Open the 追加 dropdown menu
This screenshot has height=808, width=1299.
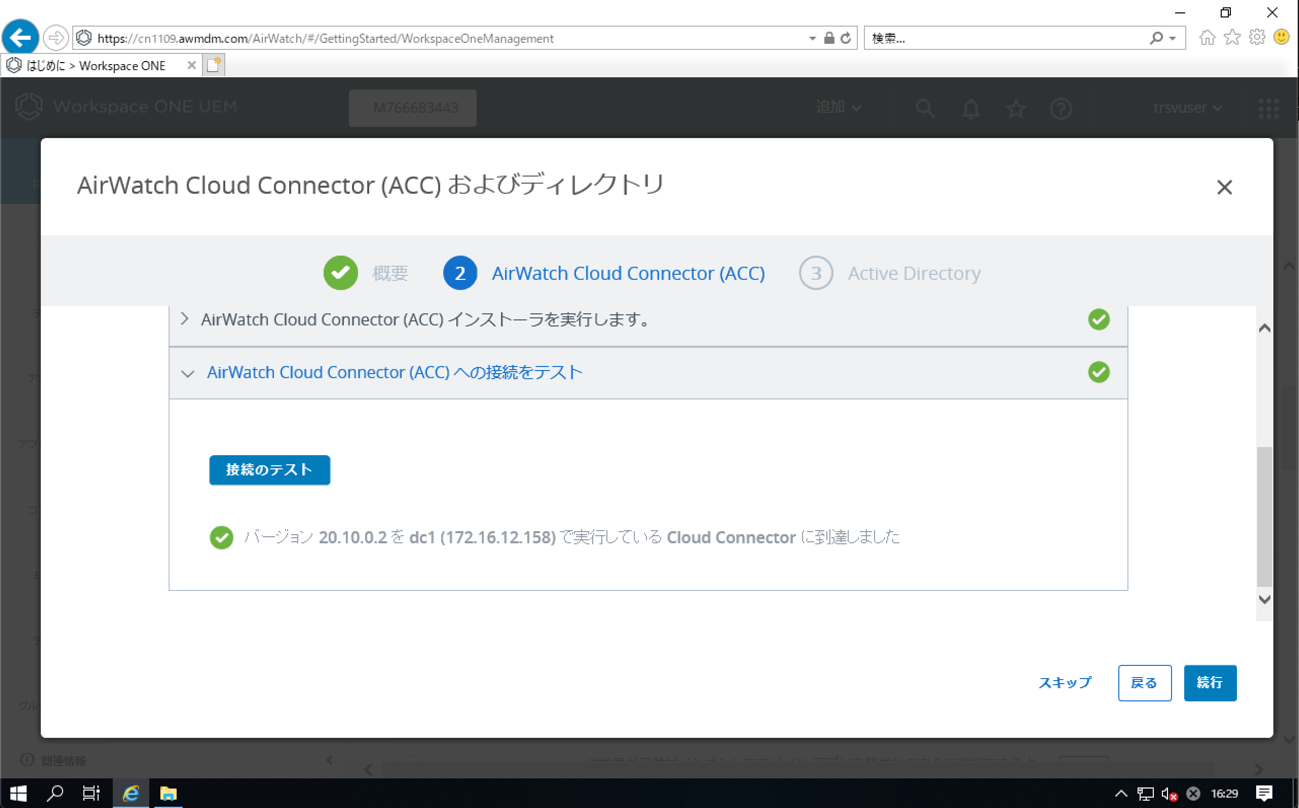point(839,107)
